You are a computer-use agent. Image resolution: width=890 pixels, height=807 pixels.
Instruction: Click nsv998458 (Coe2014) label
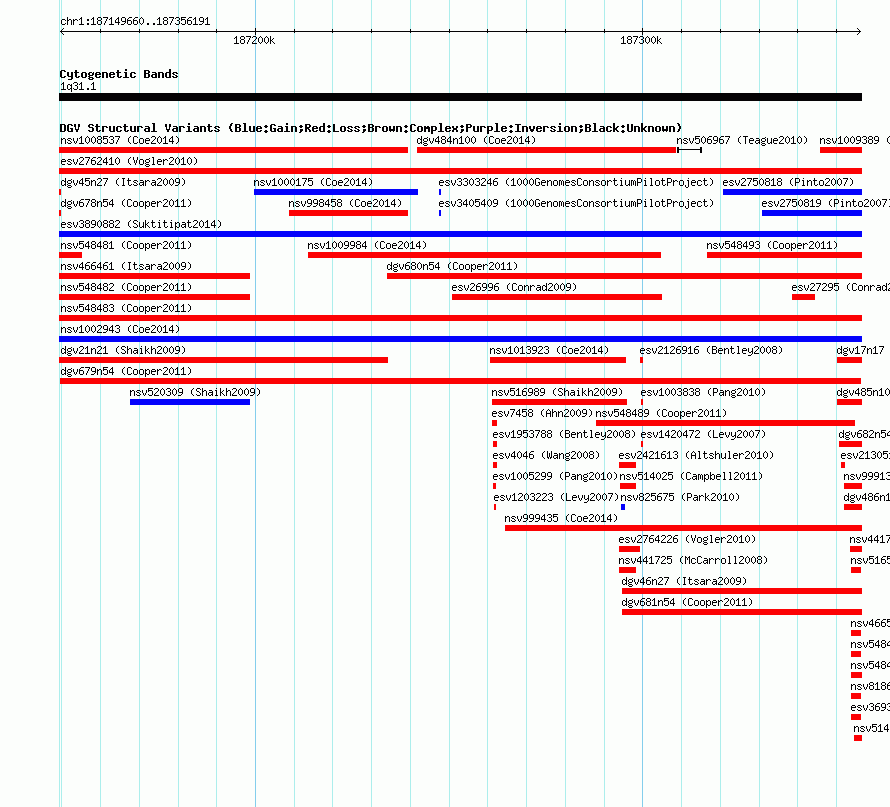pyautogui.click(x=345, y=203)
